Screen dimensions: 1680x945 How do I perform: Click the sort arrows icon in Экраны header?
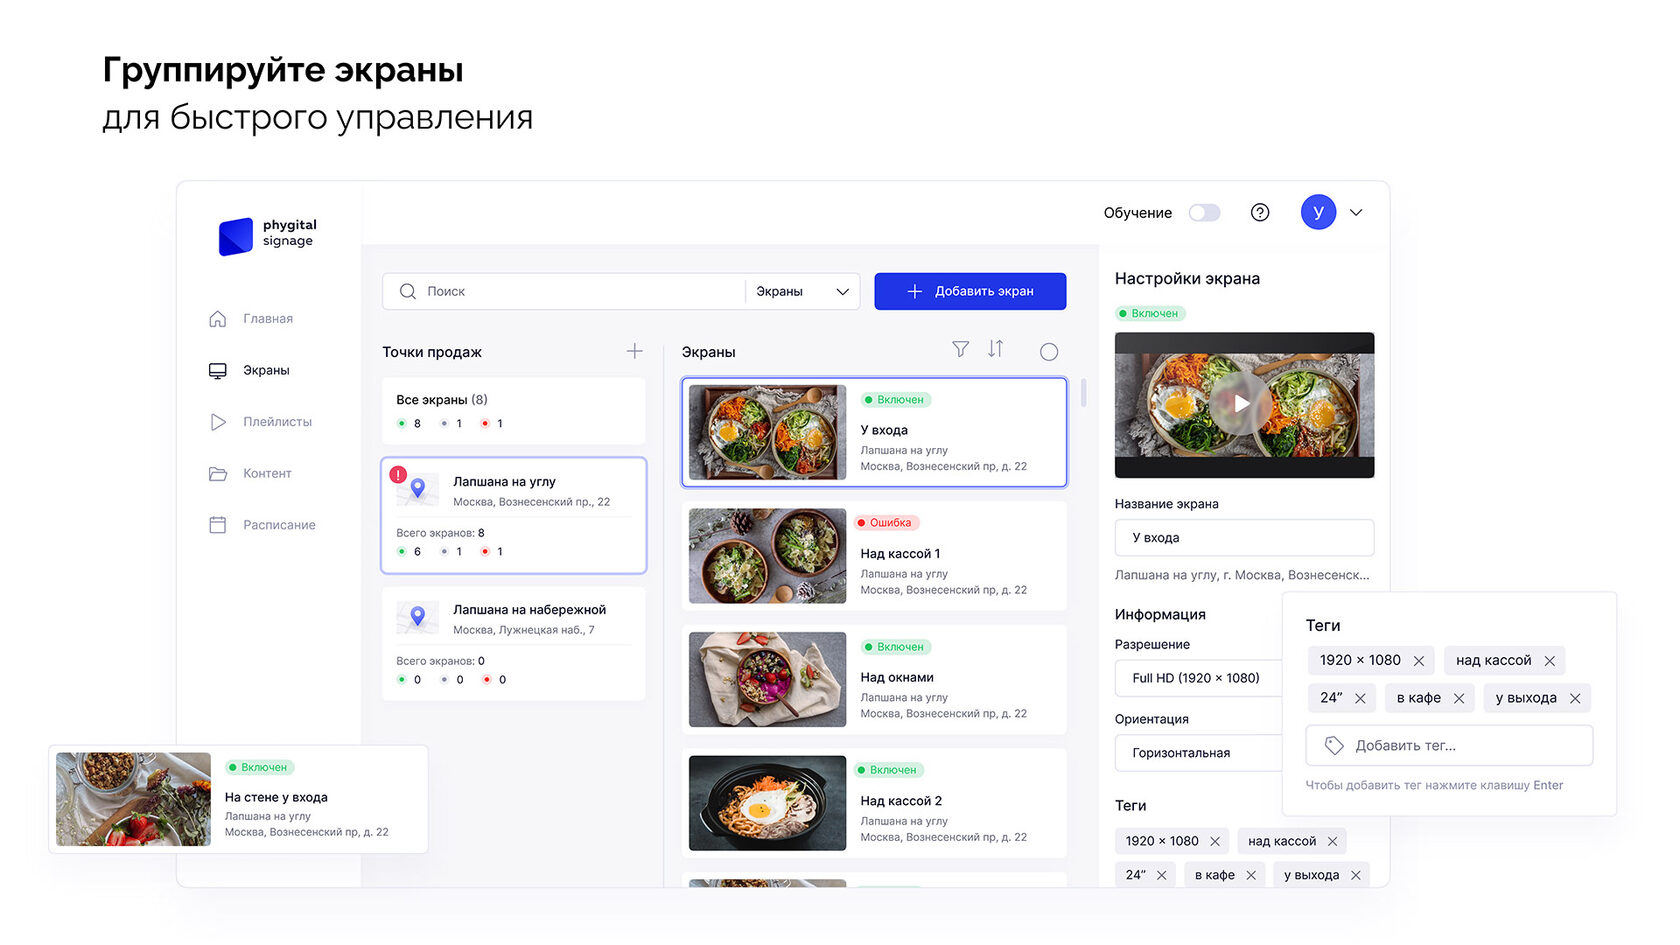tap(996, 348)
